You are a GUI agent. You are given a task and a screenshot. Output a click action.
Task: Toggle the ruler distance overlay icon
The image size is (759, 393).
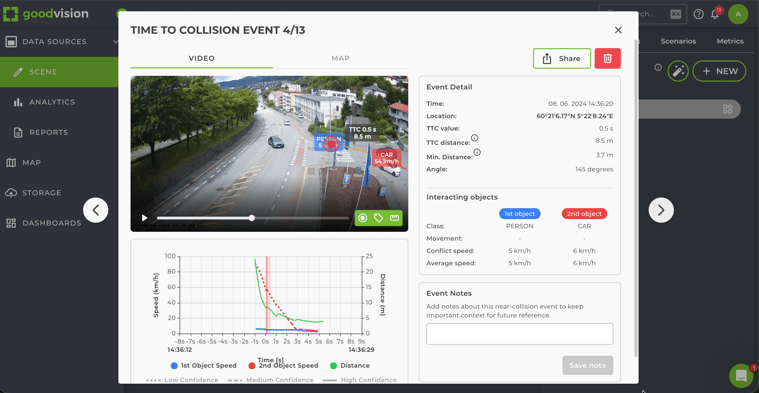coord(395,218)
